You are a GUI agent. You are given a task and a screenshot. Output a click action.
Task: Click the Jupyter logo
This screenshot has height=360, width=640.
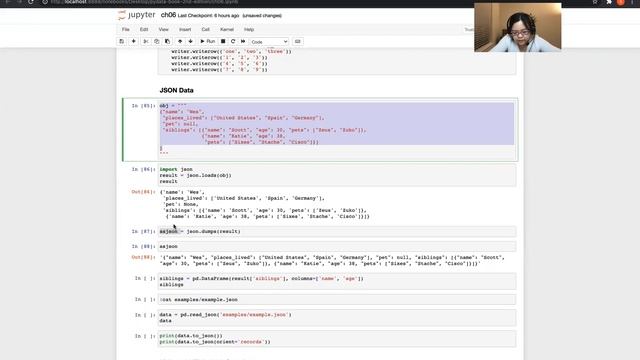[136, 15]
